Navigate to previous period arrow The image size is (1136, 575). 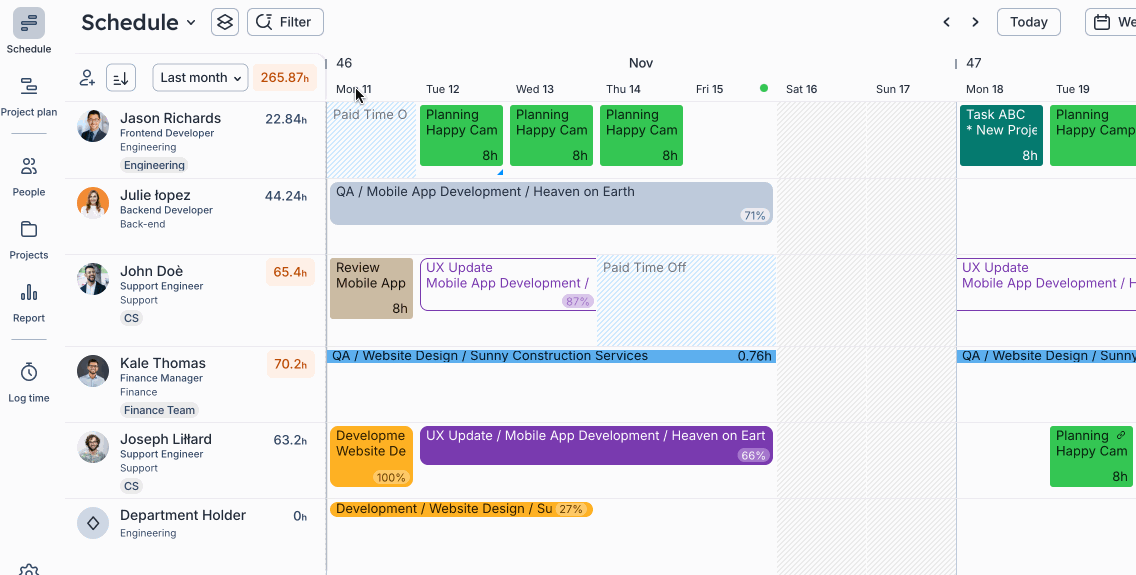pos(946,22)
